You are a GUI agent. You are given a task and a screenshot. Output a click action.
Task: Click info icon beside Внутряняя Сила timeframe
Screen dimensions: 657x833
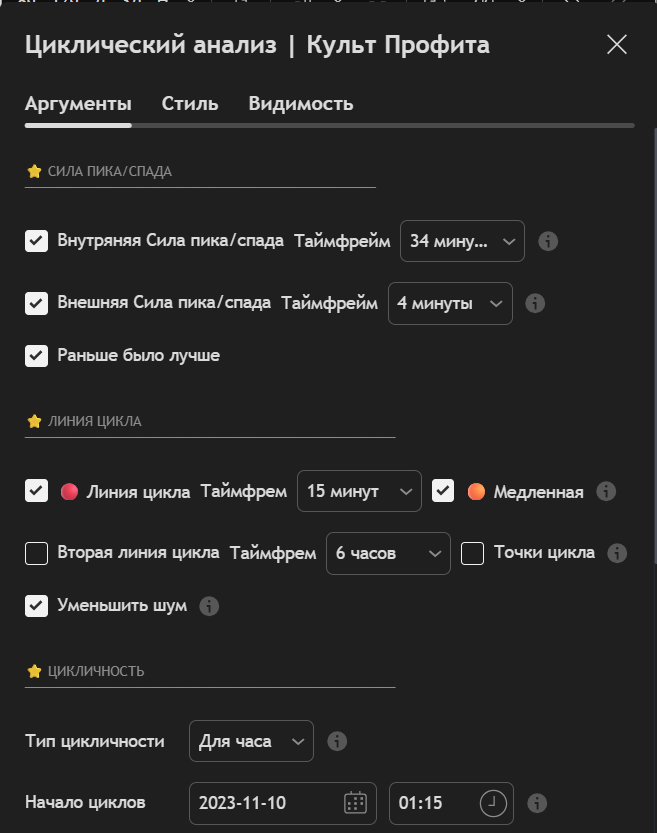click(547, 241)
